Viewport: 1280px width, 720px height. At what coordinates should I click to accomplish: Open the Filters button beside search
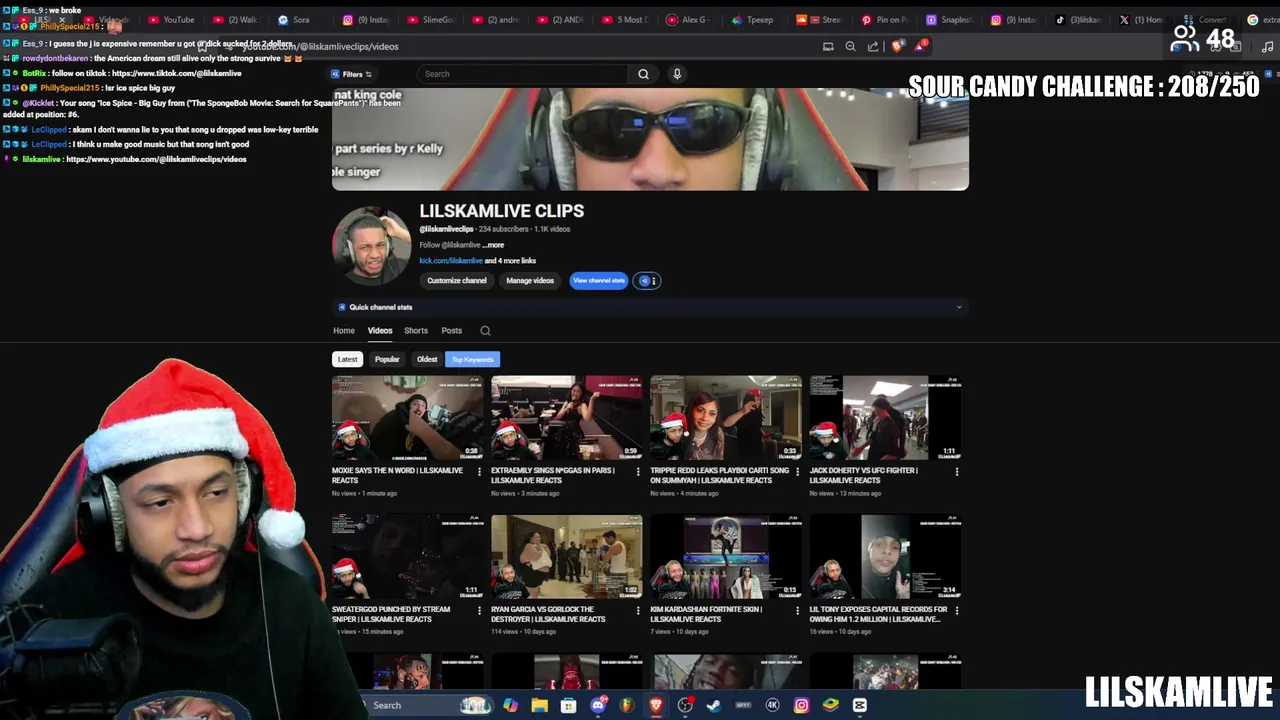pos(352,74)
